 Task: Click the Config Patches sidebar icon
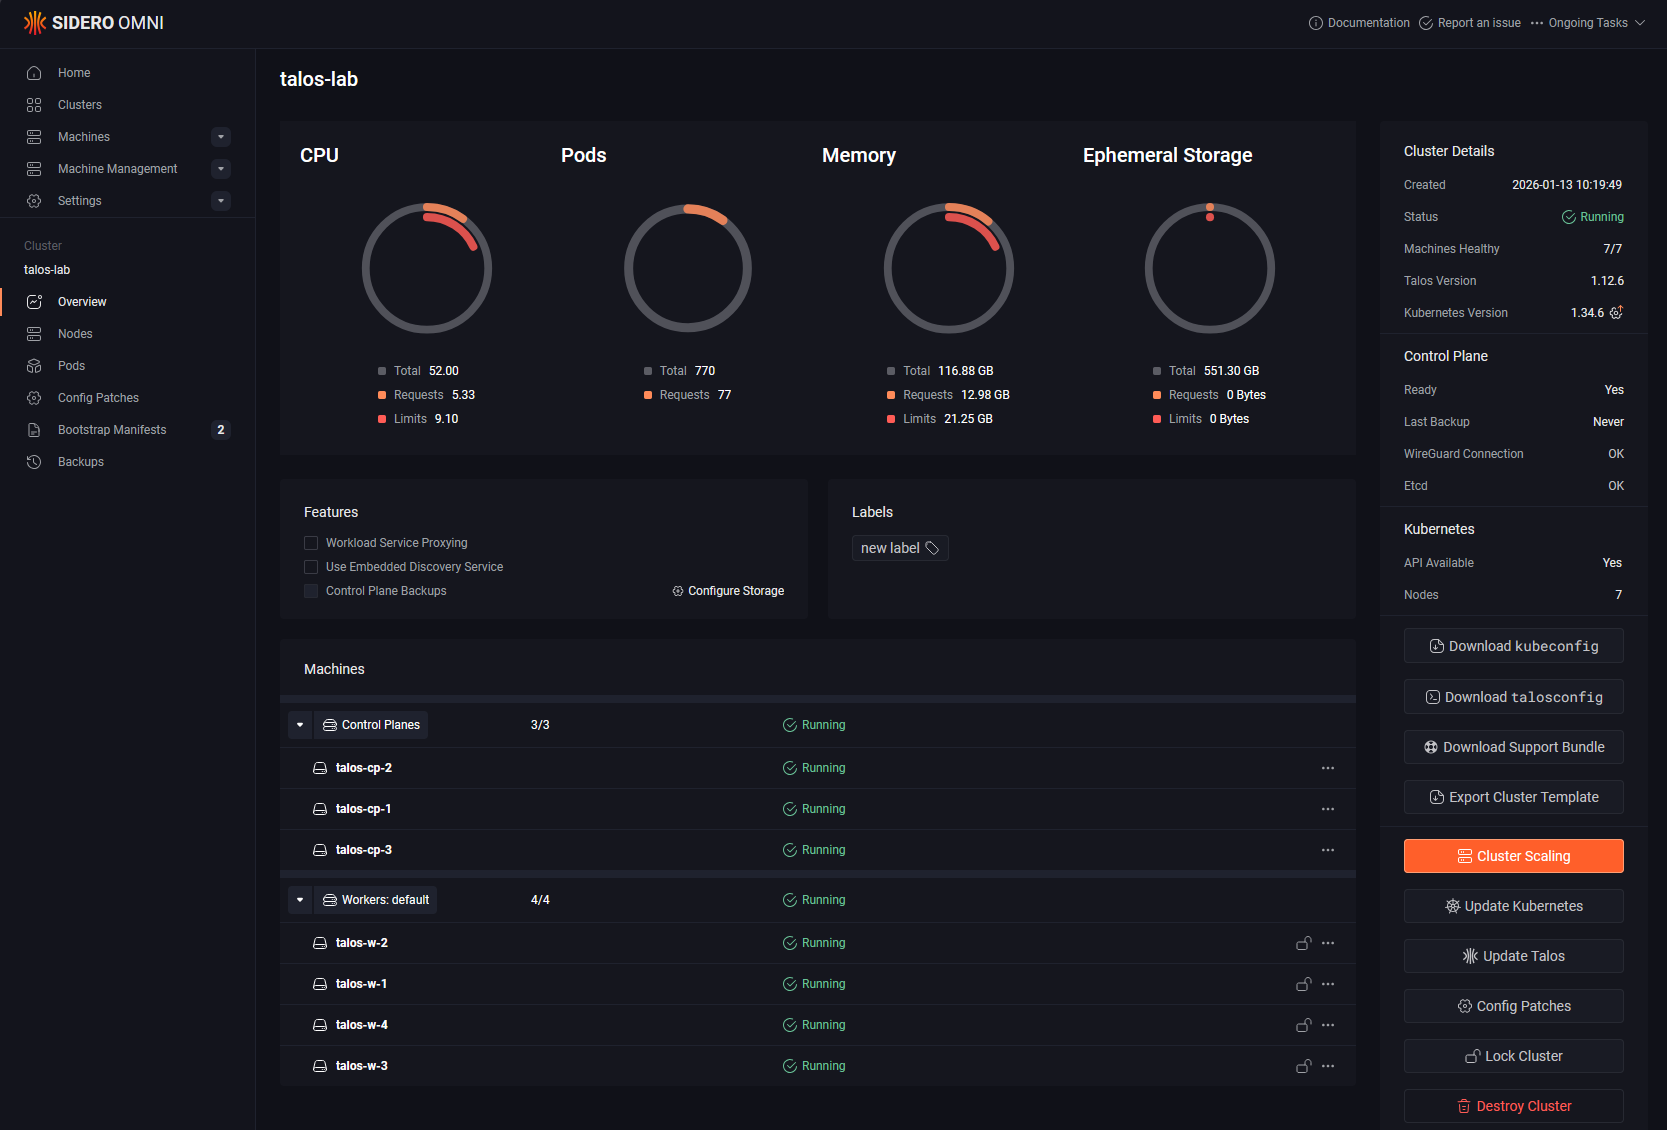34,398
